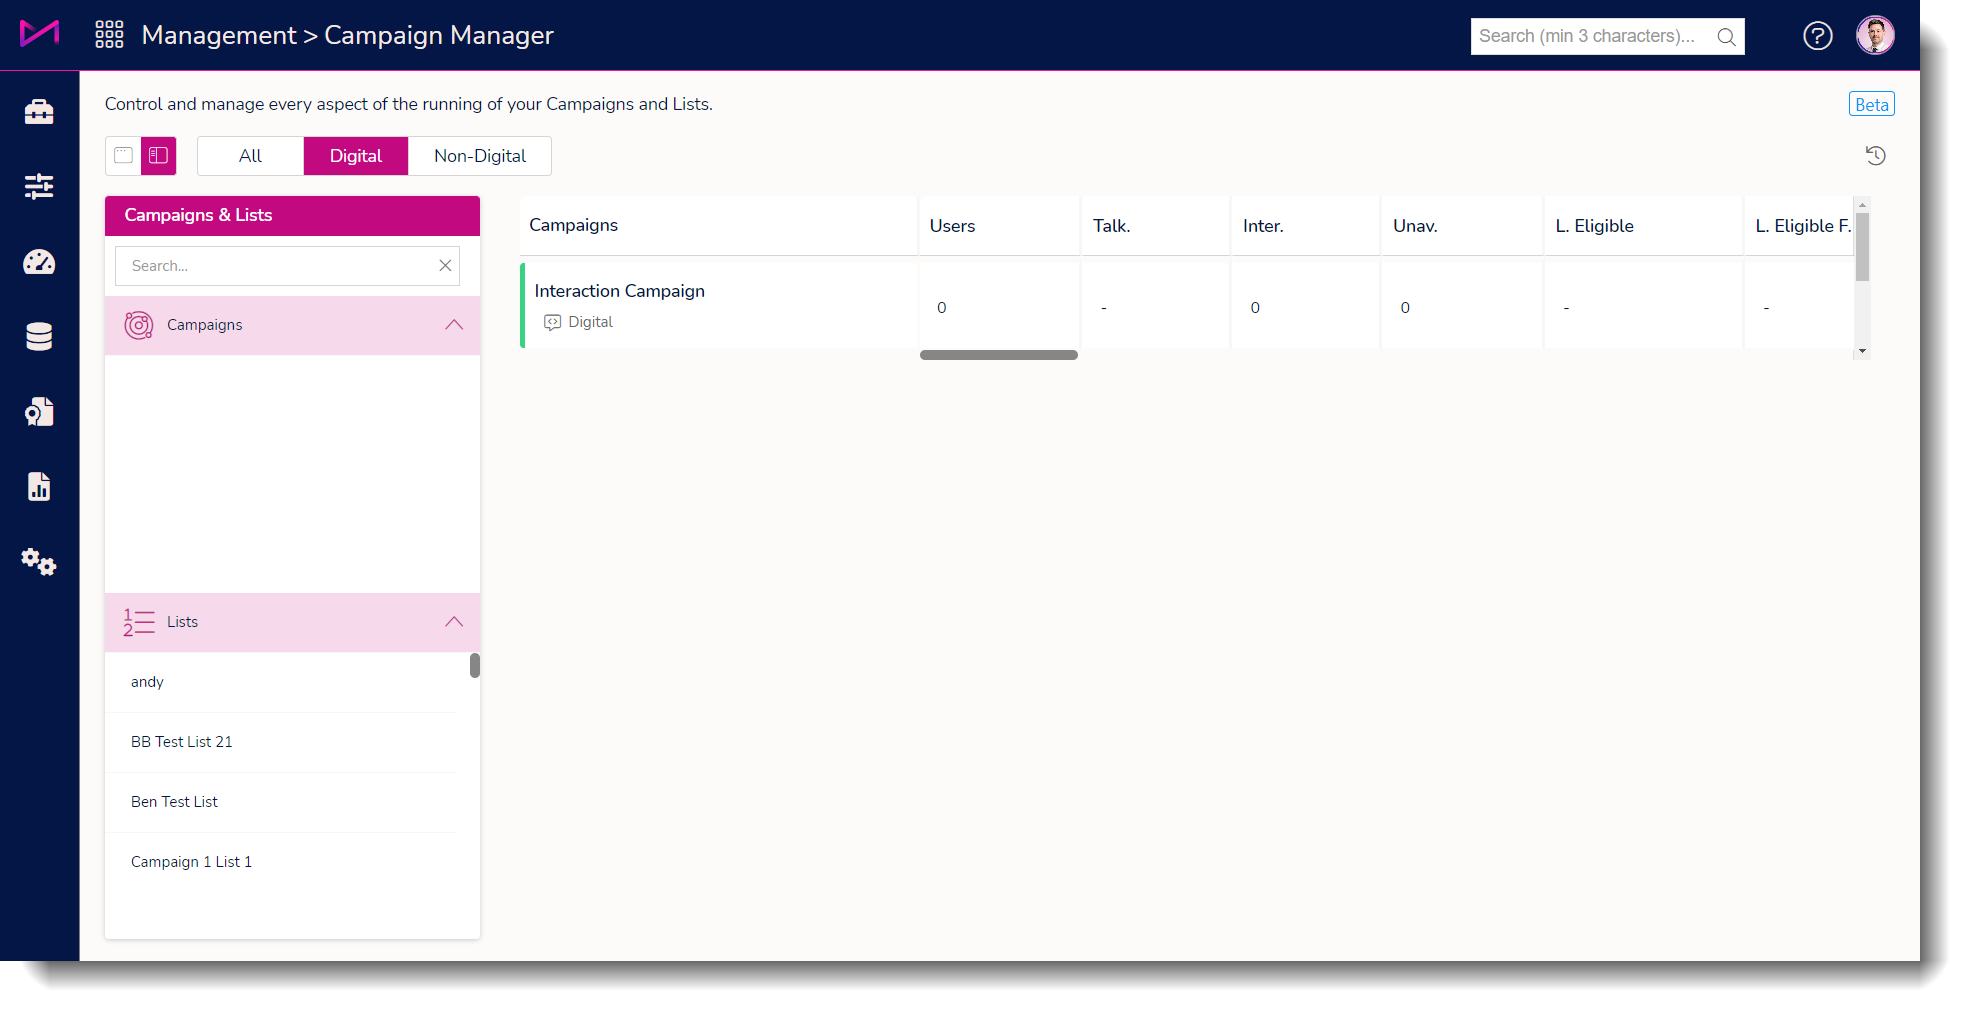Click the table scroll down arrow
Image resolution: width=1970 pixels, height=1011 pixels.
tap(1862, 351)
